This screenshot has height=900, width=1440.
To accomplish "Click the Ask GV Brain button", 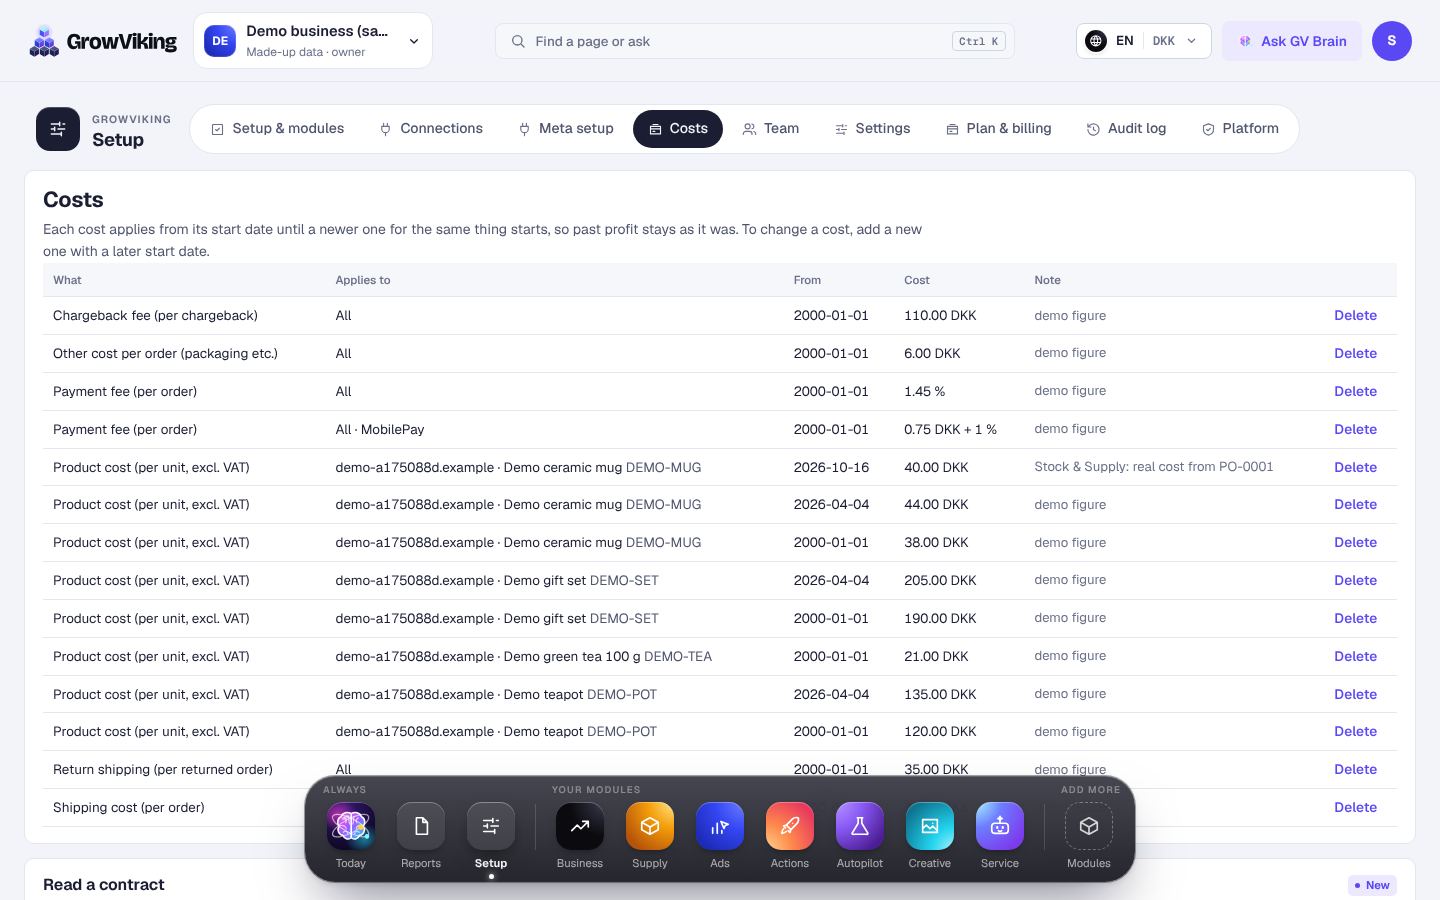I will pos(1292,41).
